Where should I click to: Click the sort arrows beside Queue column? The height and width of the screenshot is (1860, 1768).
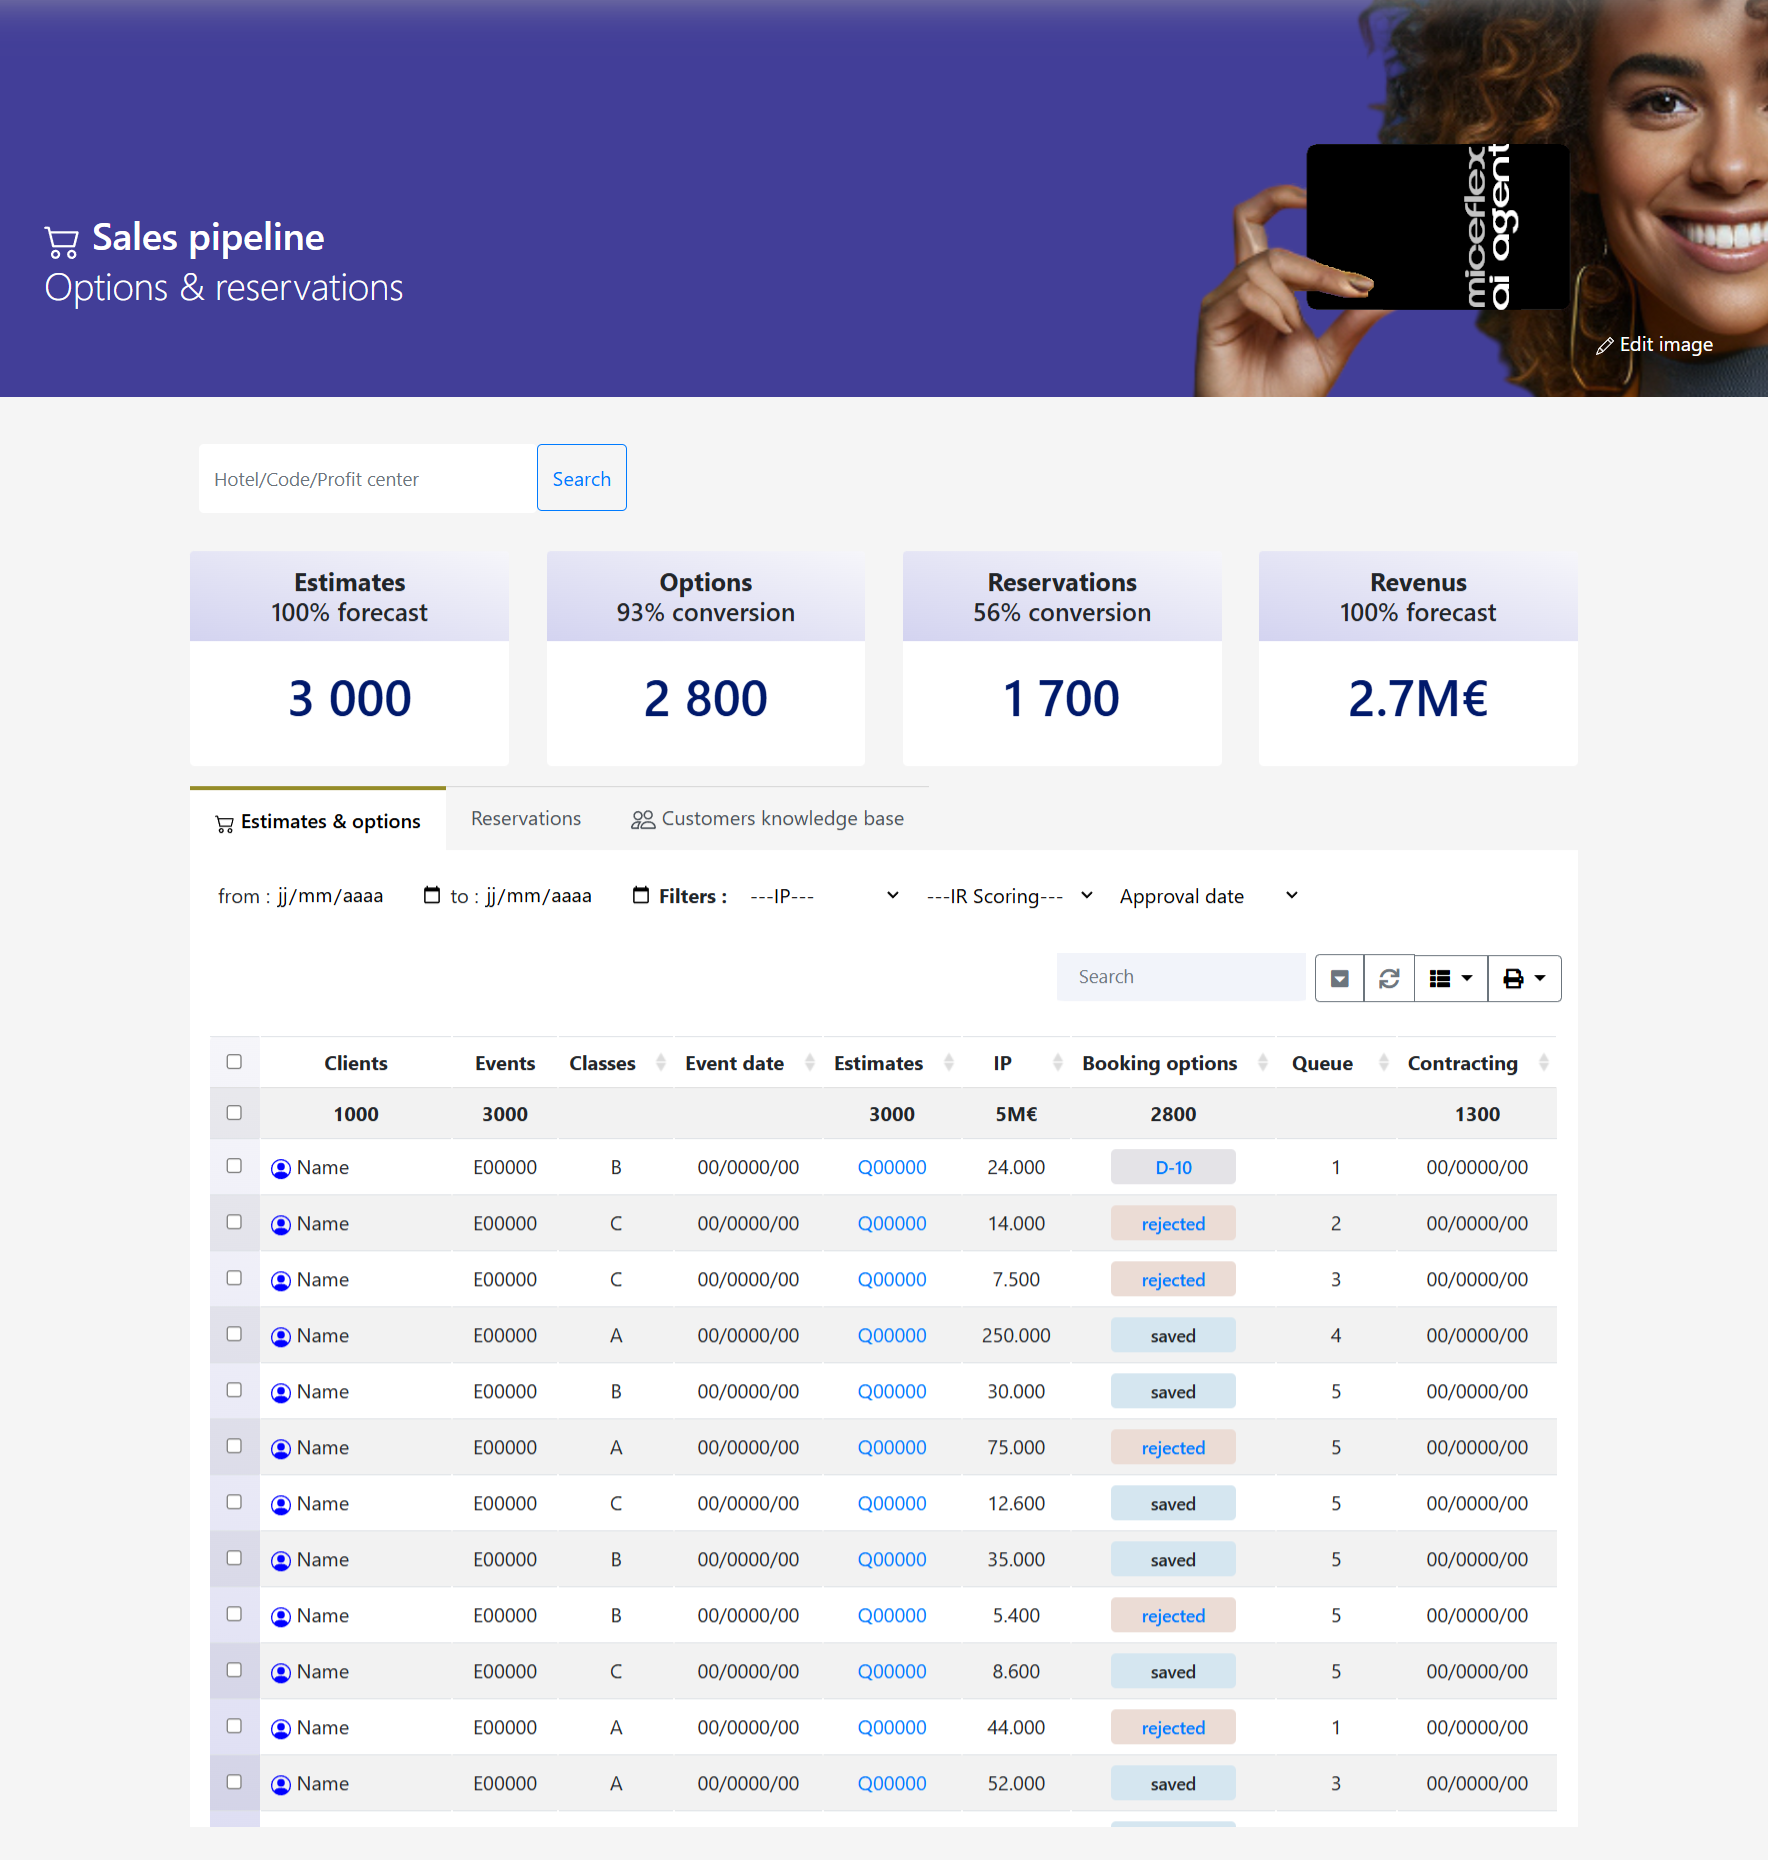coord(1383,1062)
